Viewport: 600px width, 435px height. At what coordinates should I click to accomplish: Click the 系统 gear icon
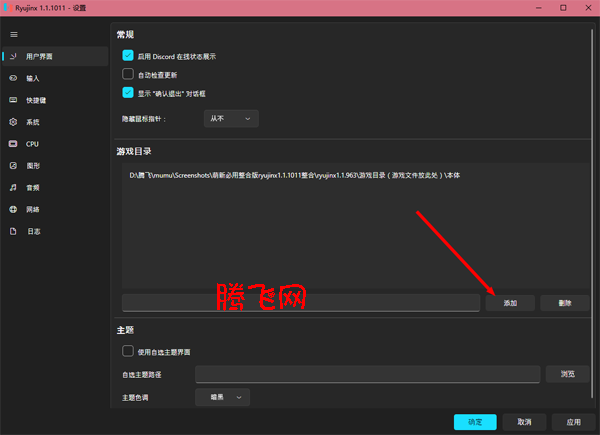(13, 122)
